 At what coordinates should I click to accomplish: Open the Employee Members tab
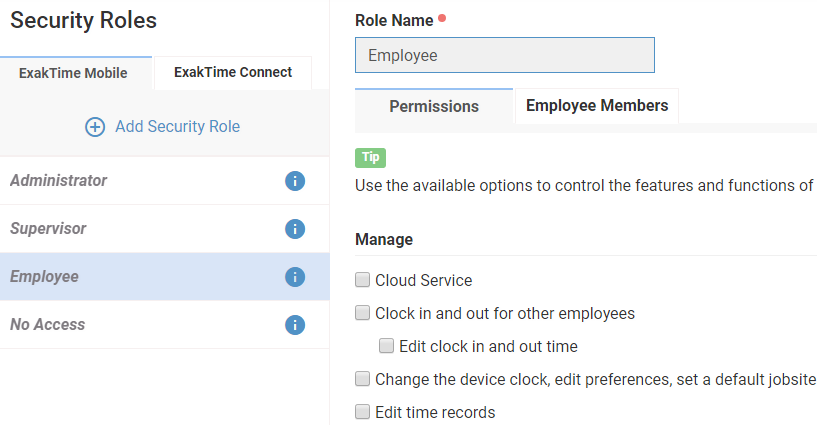[597, 106]
